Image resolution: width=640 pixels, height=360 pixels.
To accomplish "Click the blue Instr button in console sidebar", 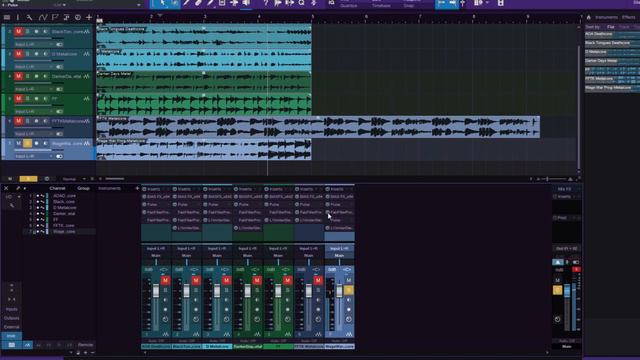I will click(11, 336).
